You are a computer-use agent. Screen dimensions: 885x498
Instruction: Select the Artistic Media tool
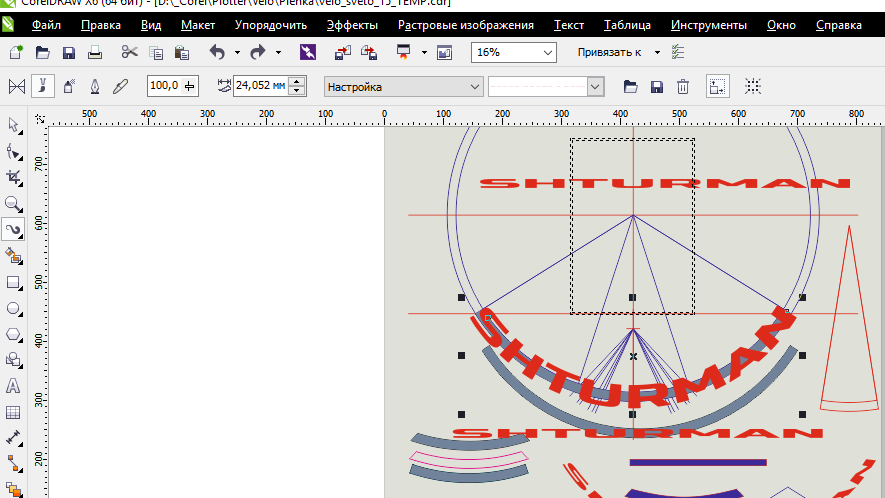click(x=13, y=230)
